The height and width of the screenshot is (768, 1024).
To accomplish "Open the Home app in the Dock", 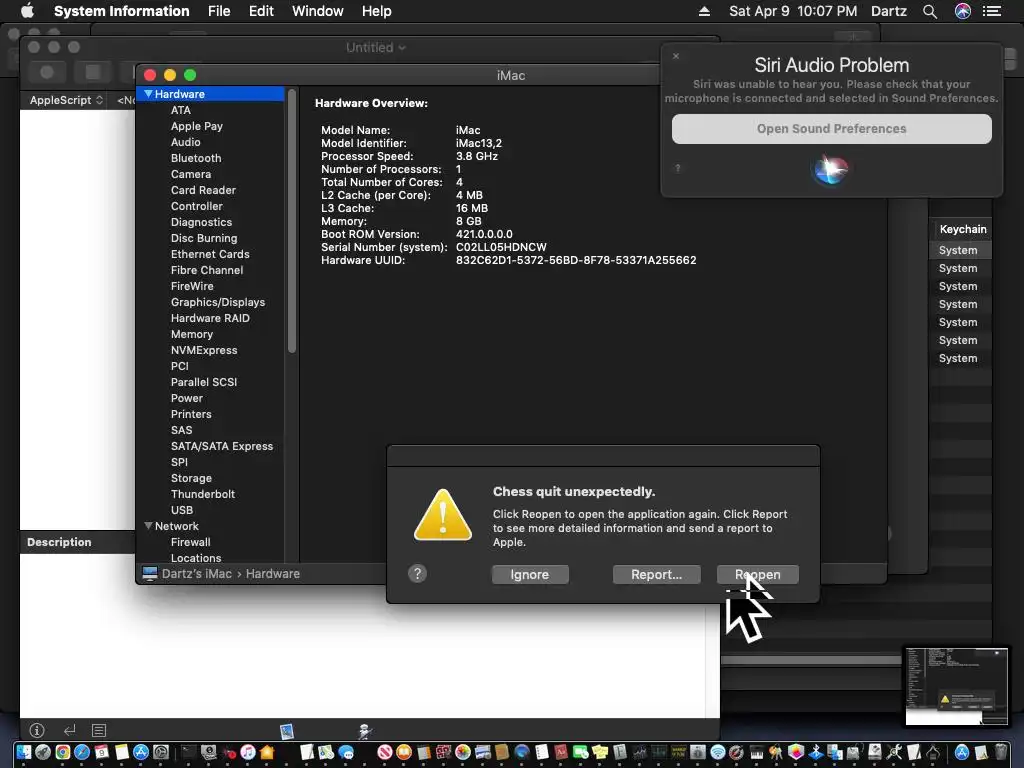I will (x=267, y=752).
